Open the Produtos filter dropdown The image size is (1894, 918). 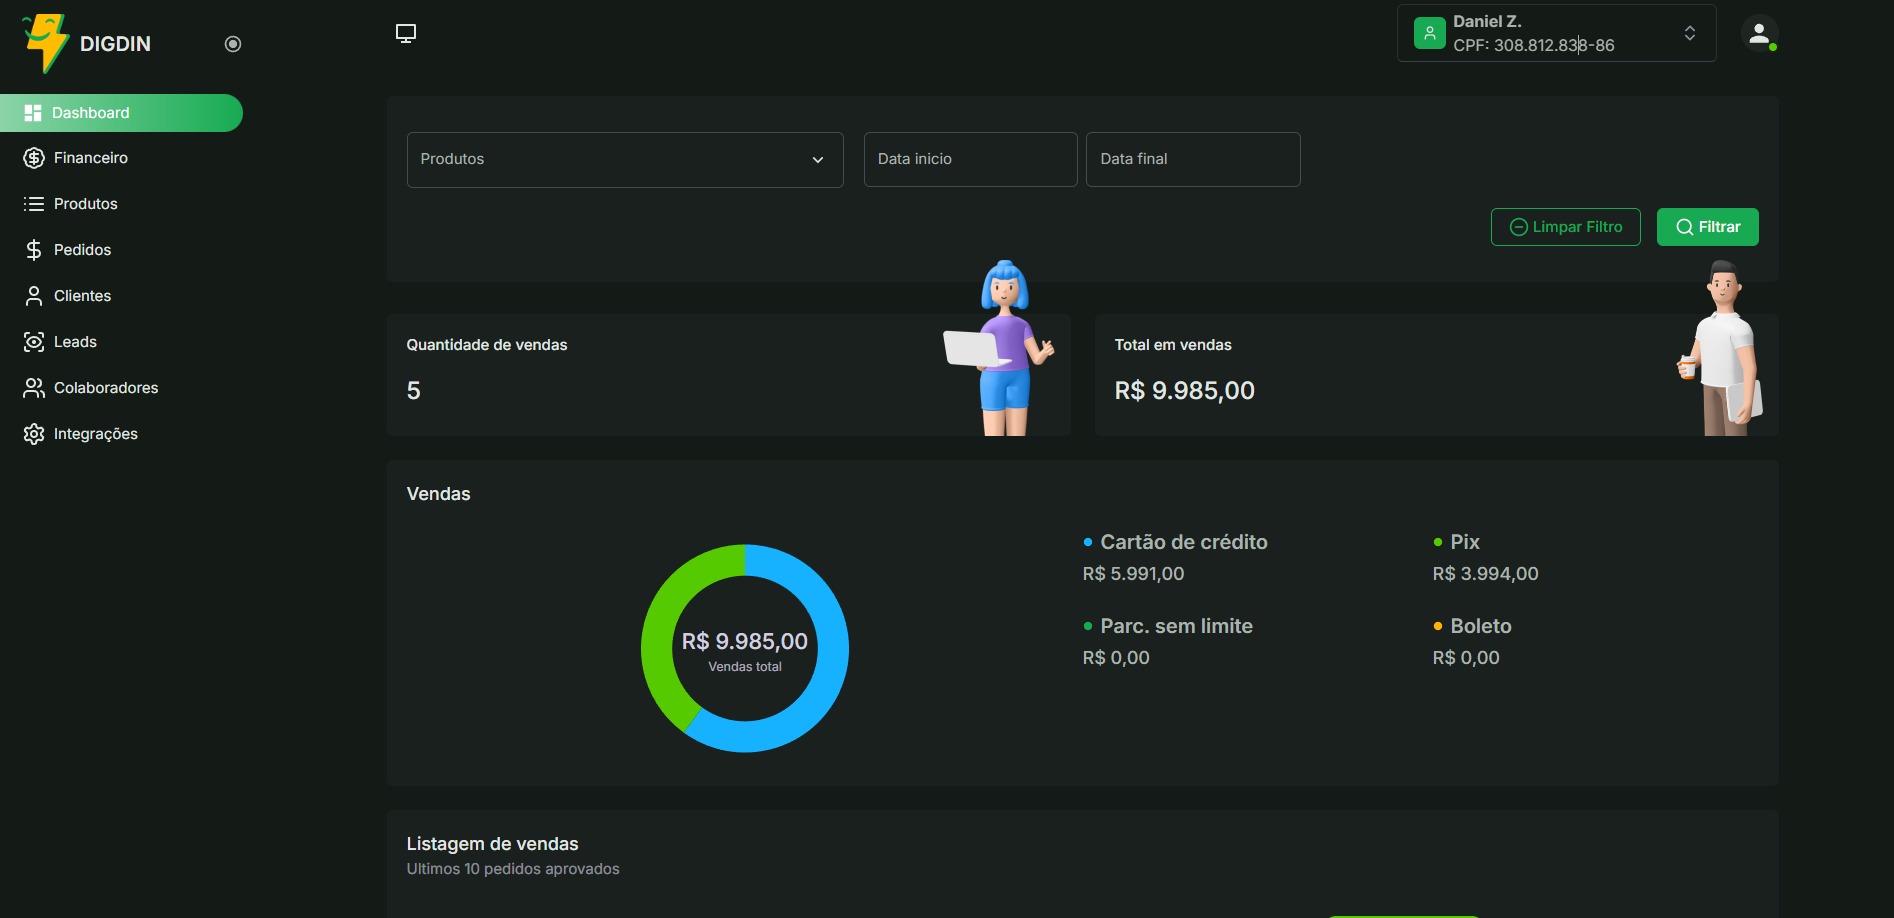coord(624,159)
